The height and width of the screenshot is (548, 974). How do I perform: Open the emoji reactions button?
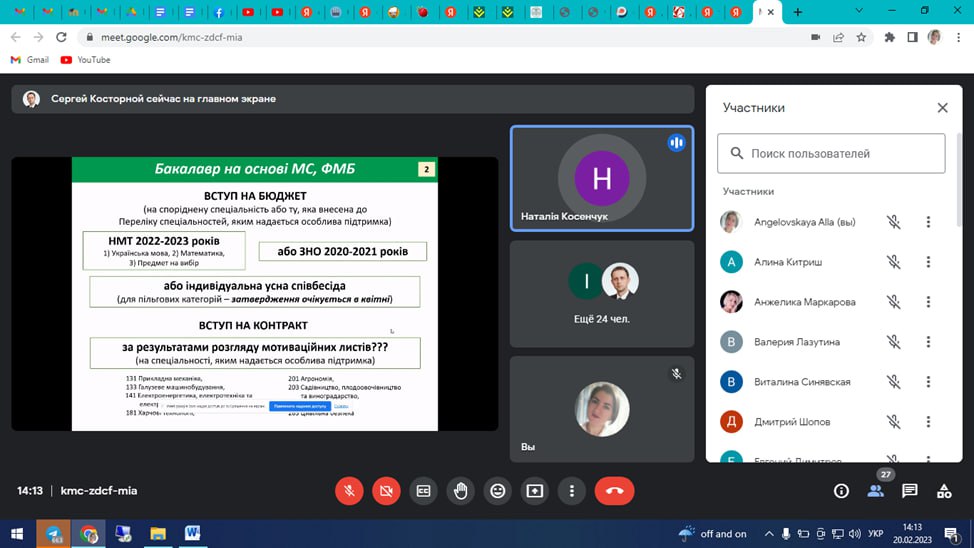tap(498, 491)
